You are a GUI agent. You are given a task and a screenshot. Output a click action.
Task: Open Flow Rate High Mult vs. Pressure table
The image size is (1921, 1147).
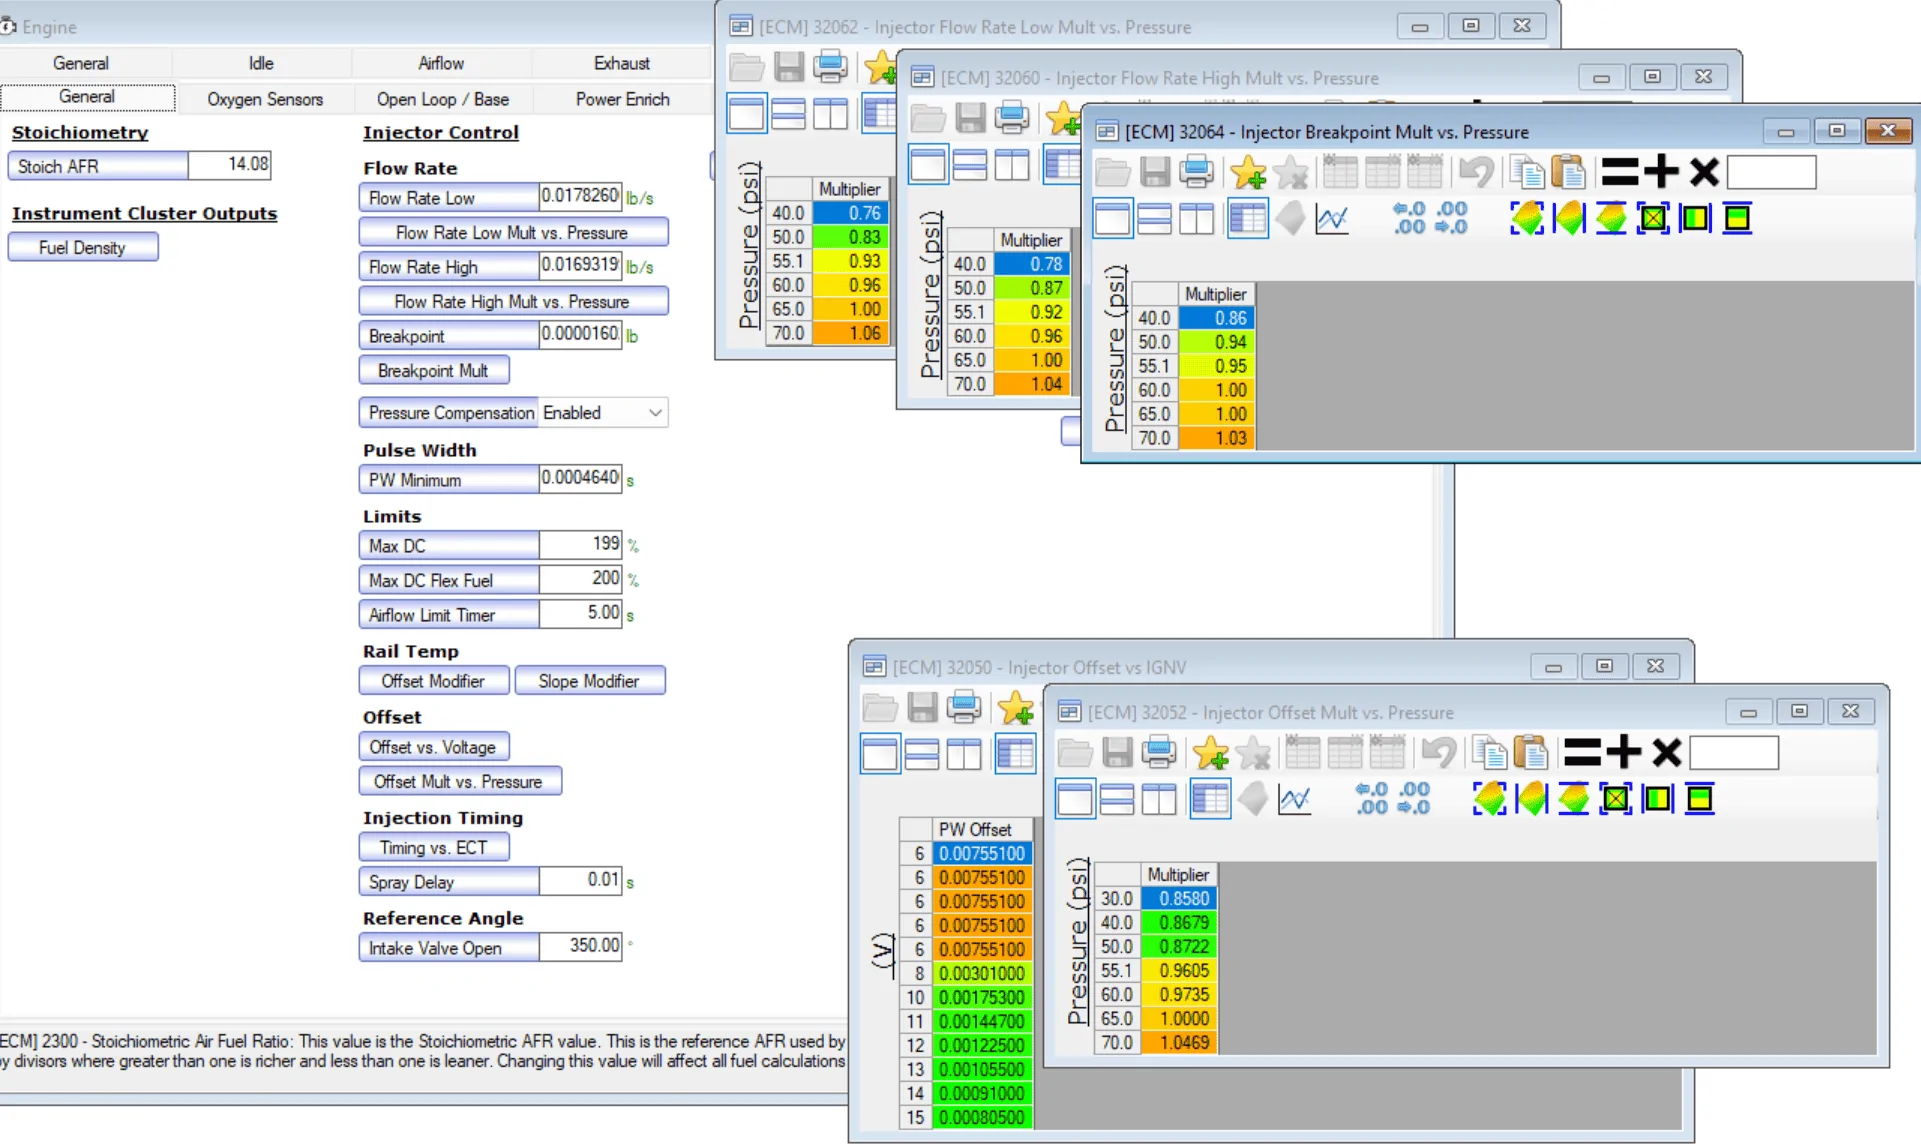[513, 301]
